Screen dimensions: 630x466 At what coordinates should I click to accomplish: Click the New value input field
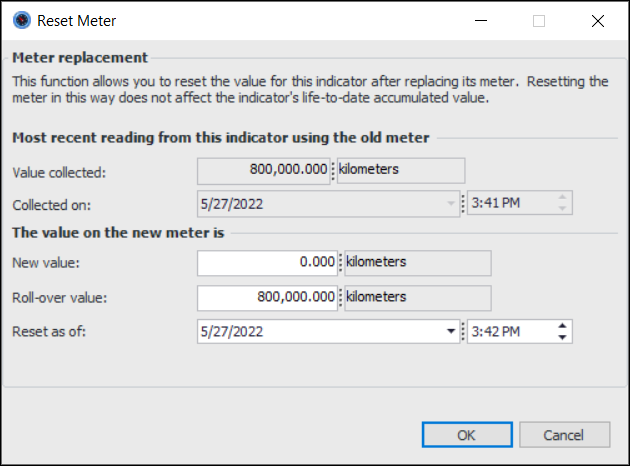(267, 263)
